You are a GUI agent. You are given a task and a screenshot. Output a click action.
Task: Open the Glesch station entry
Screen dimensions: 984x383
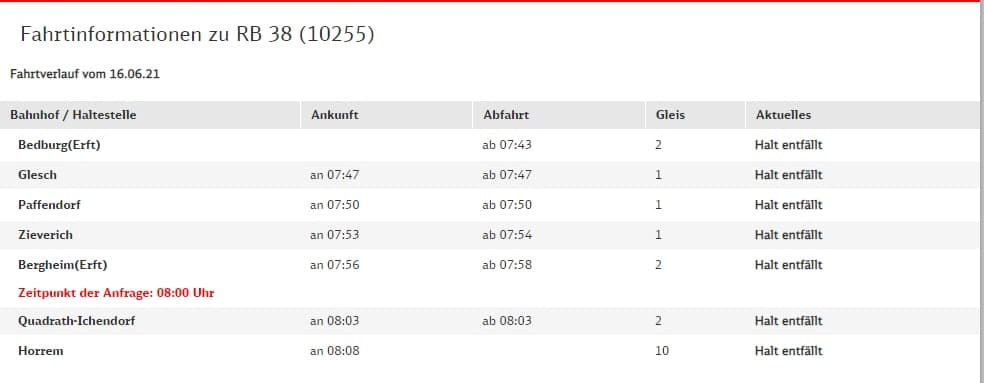pos(38,175)
